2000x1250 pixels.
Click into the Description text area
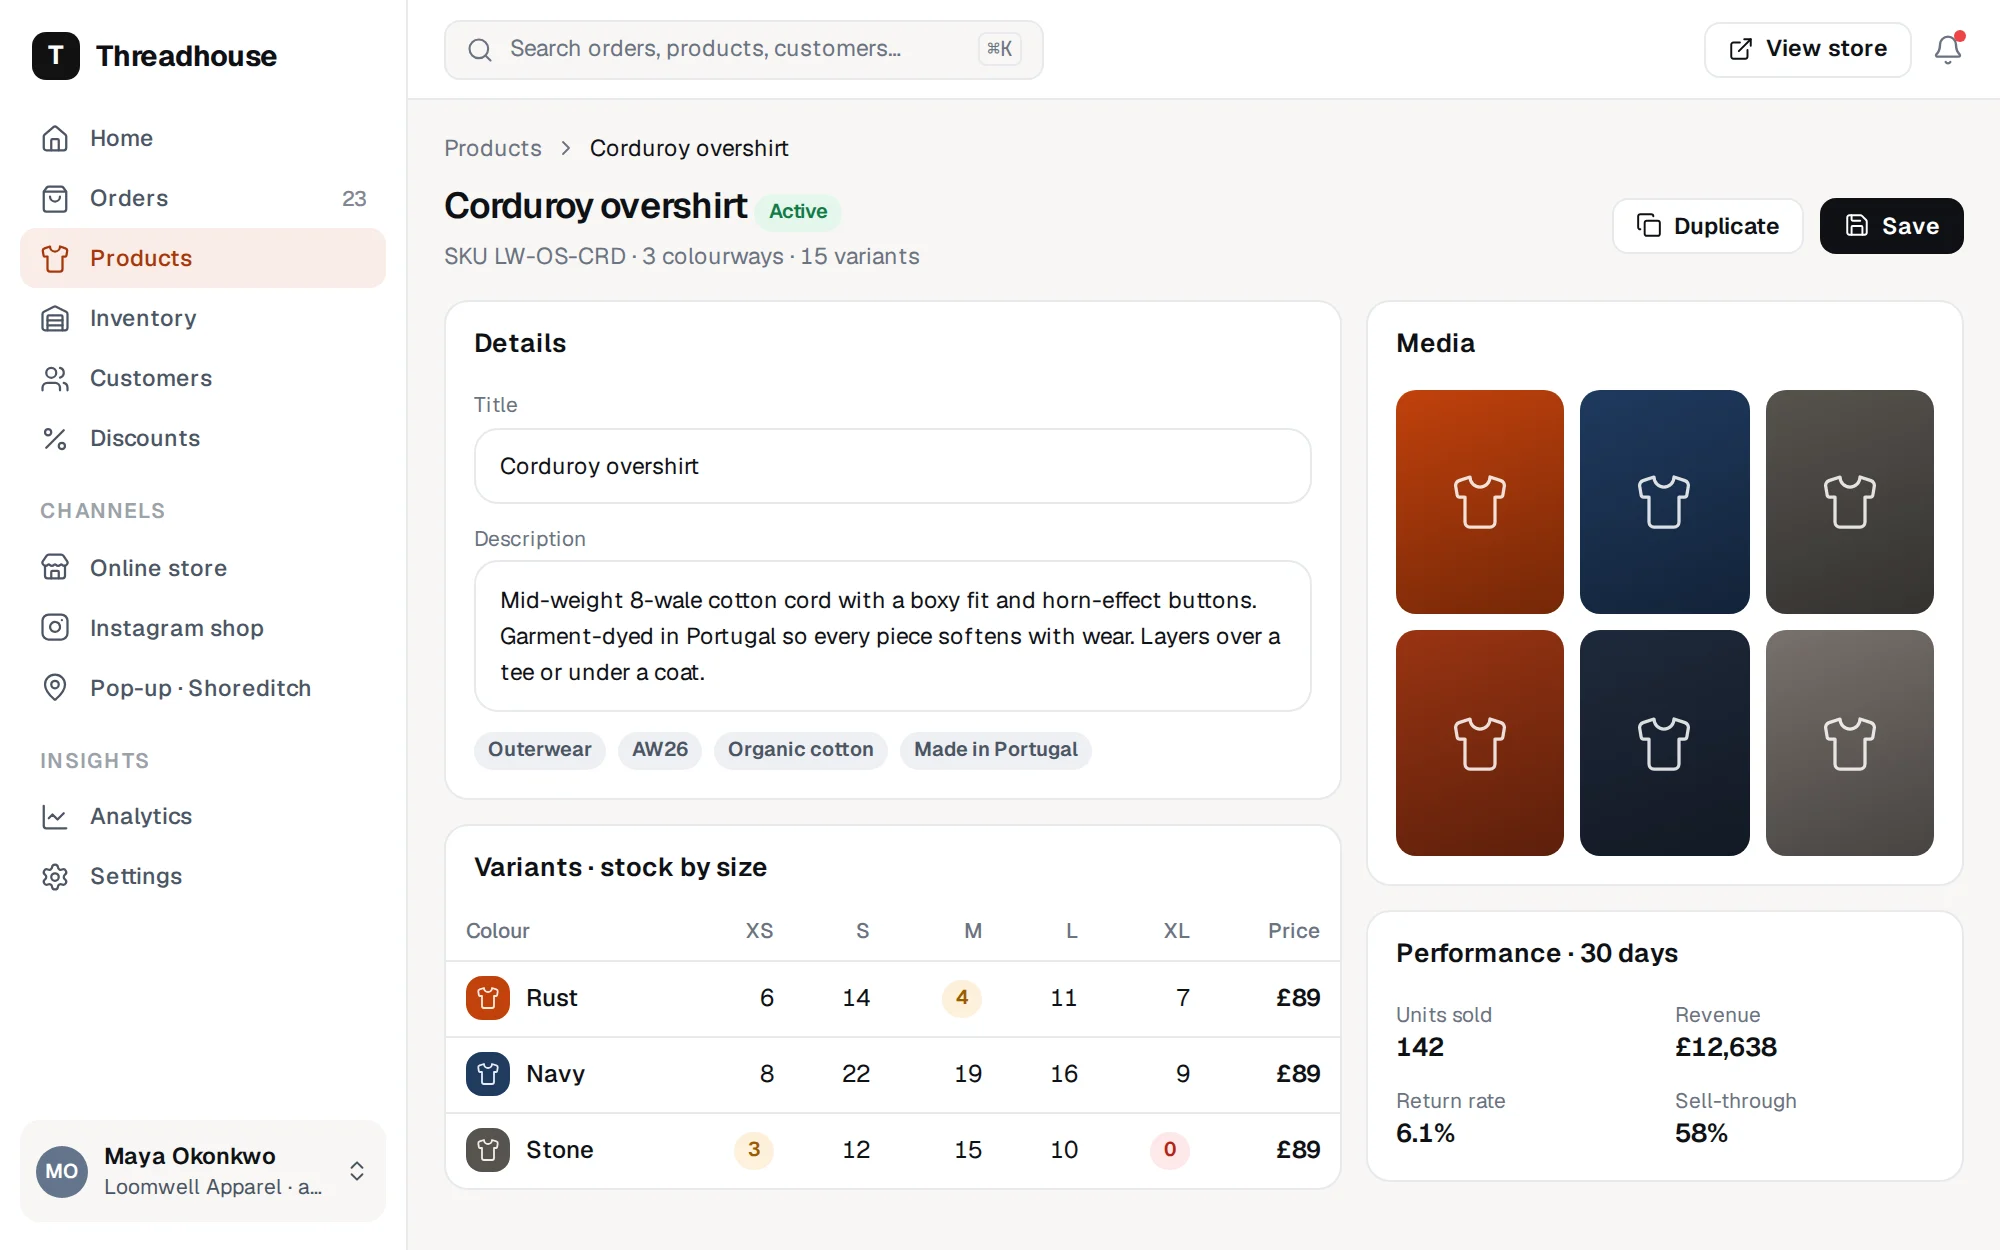click(x=892, y=636)
